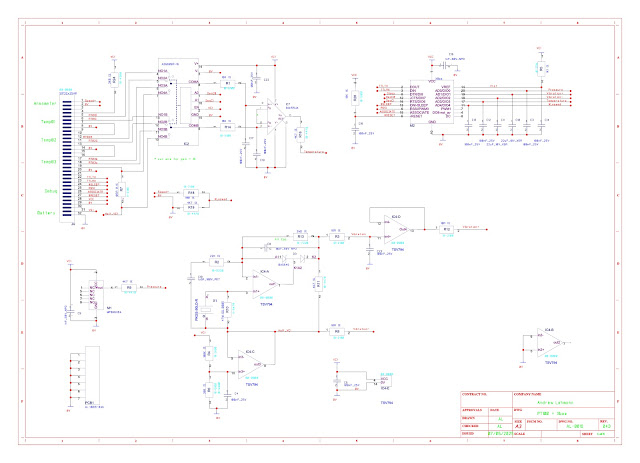The width and height of the screenshot is (640, 463).
Task: Select resistor R3 before the IC4:D input
Action: pos(337,236)
